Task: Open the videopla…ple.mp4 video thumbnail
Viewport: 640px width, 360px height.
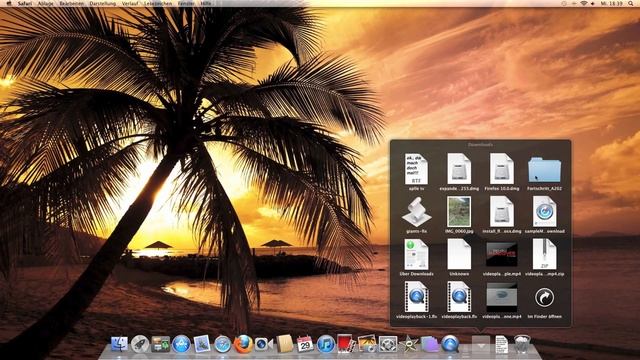Action: click(502, 254)
